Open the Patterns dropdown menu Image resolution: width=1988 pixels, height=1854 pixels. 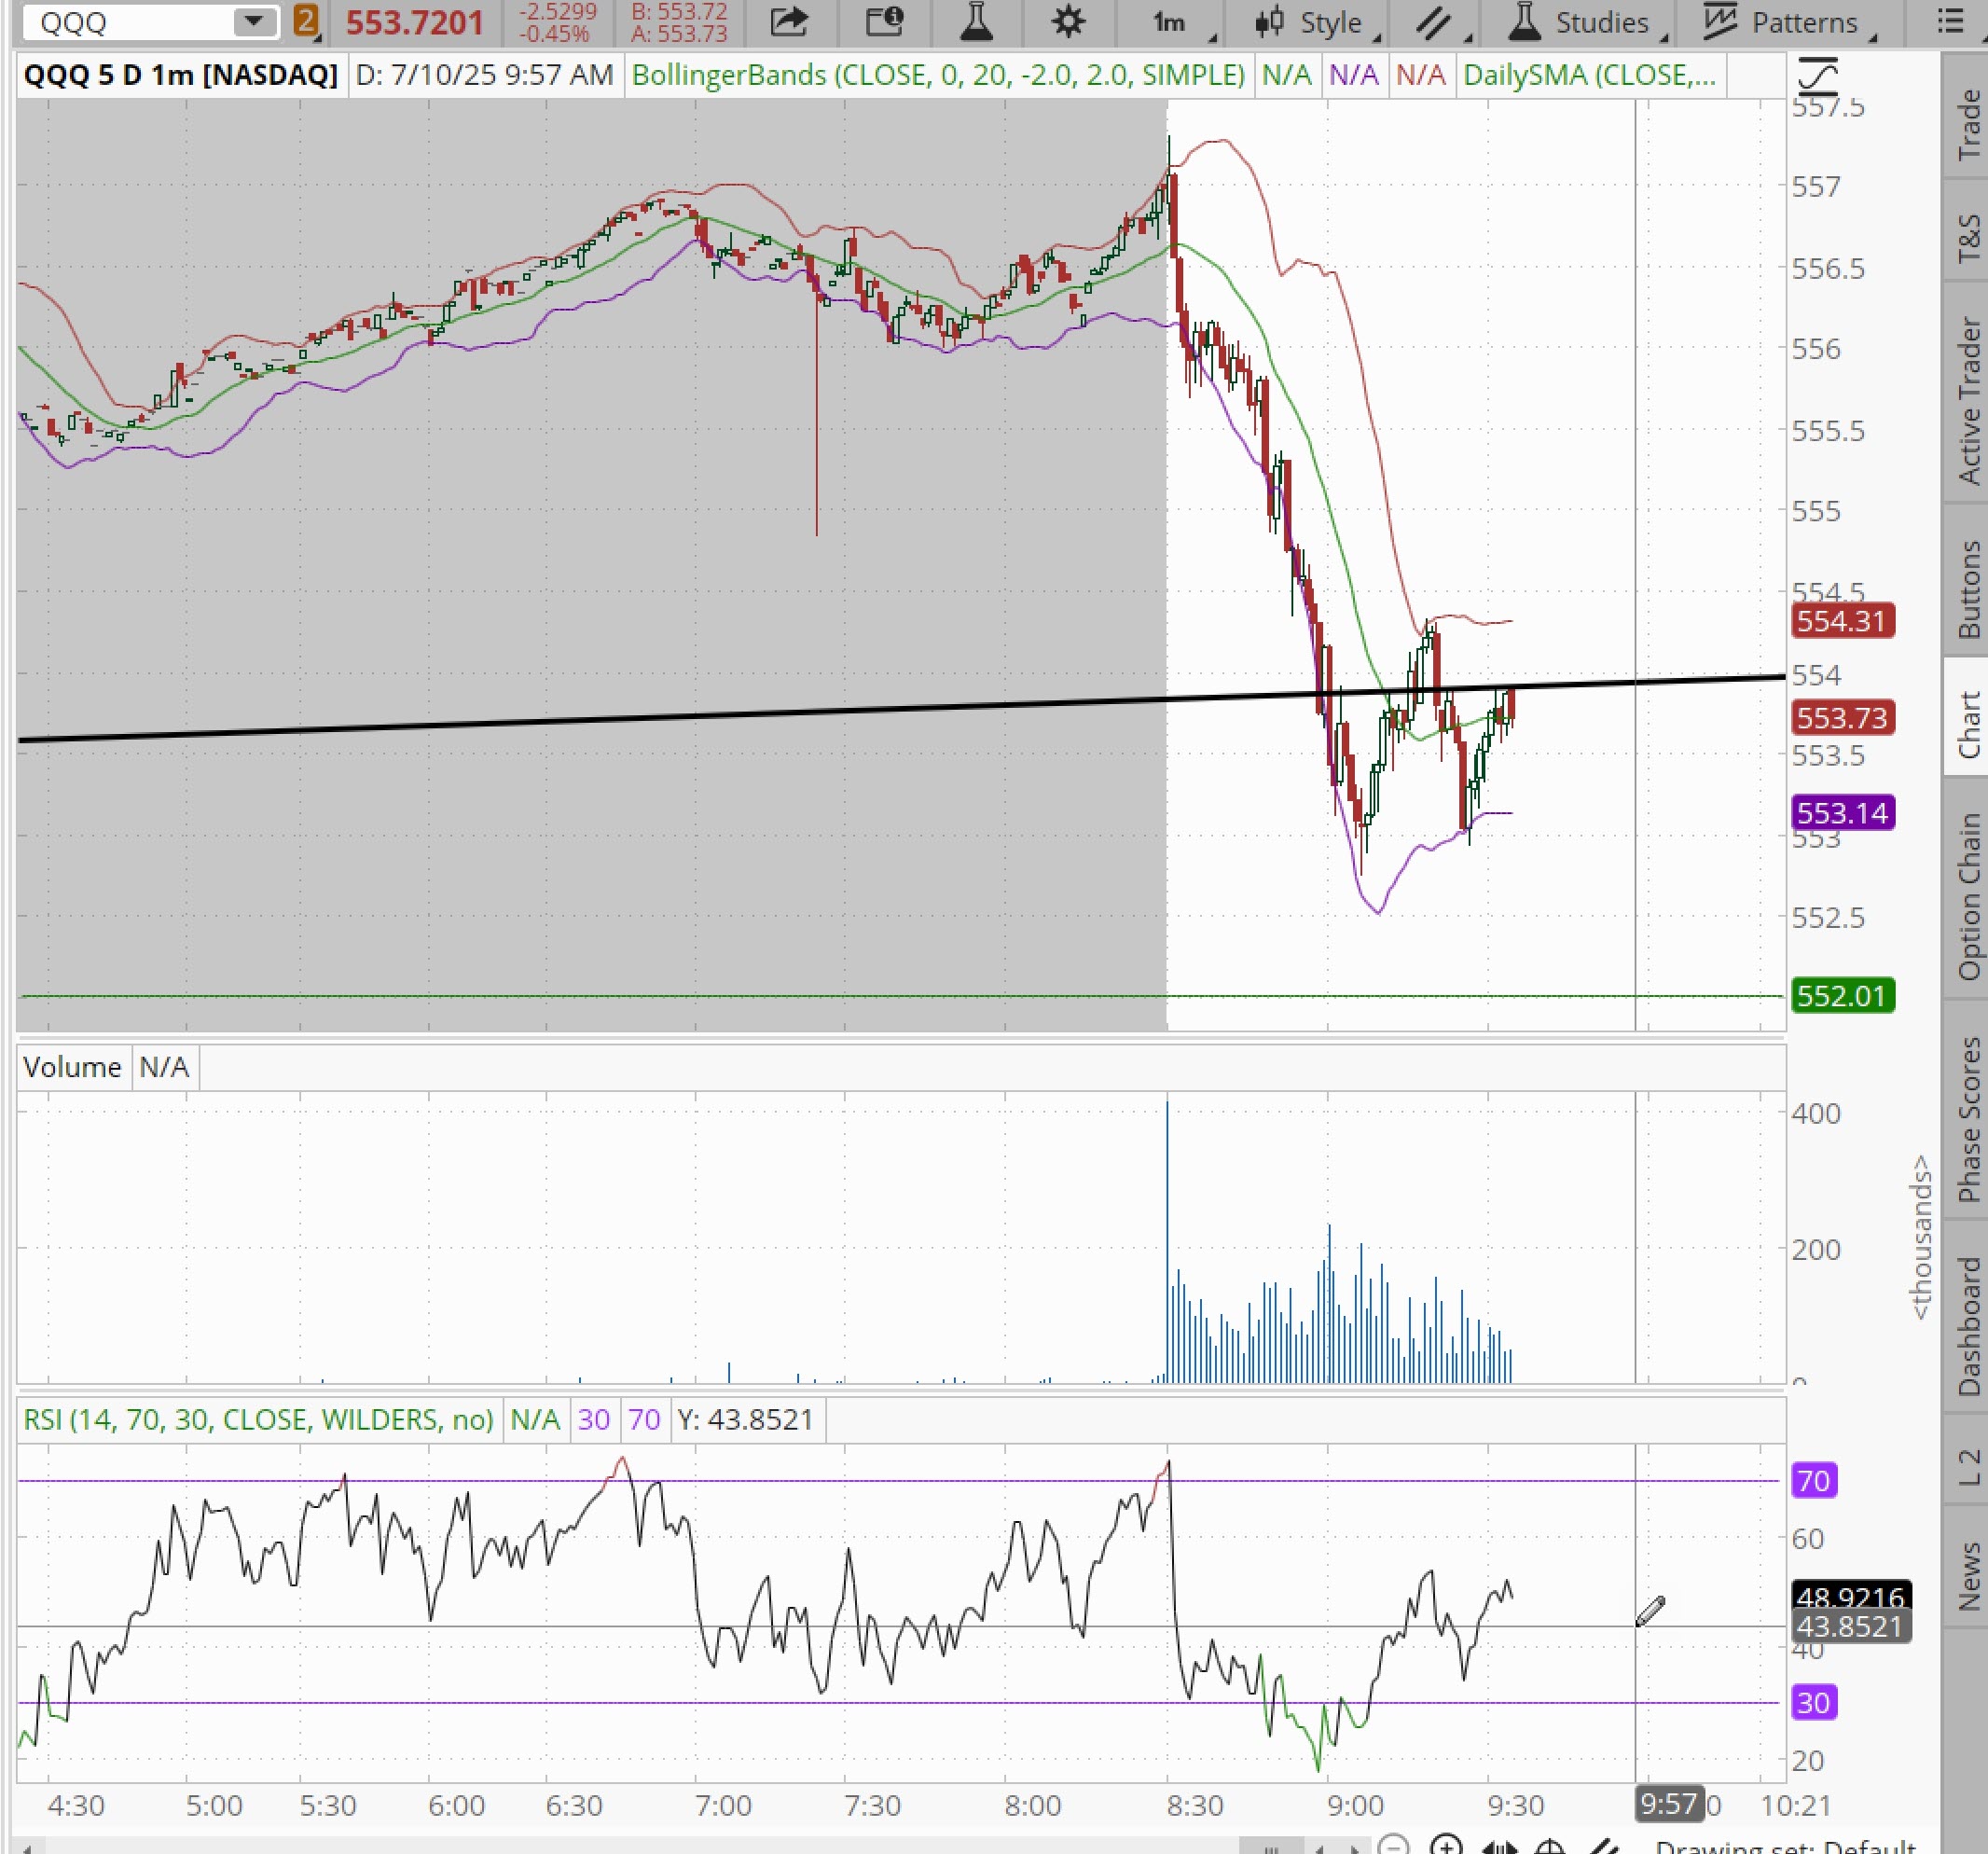(x=1789, y=22)
